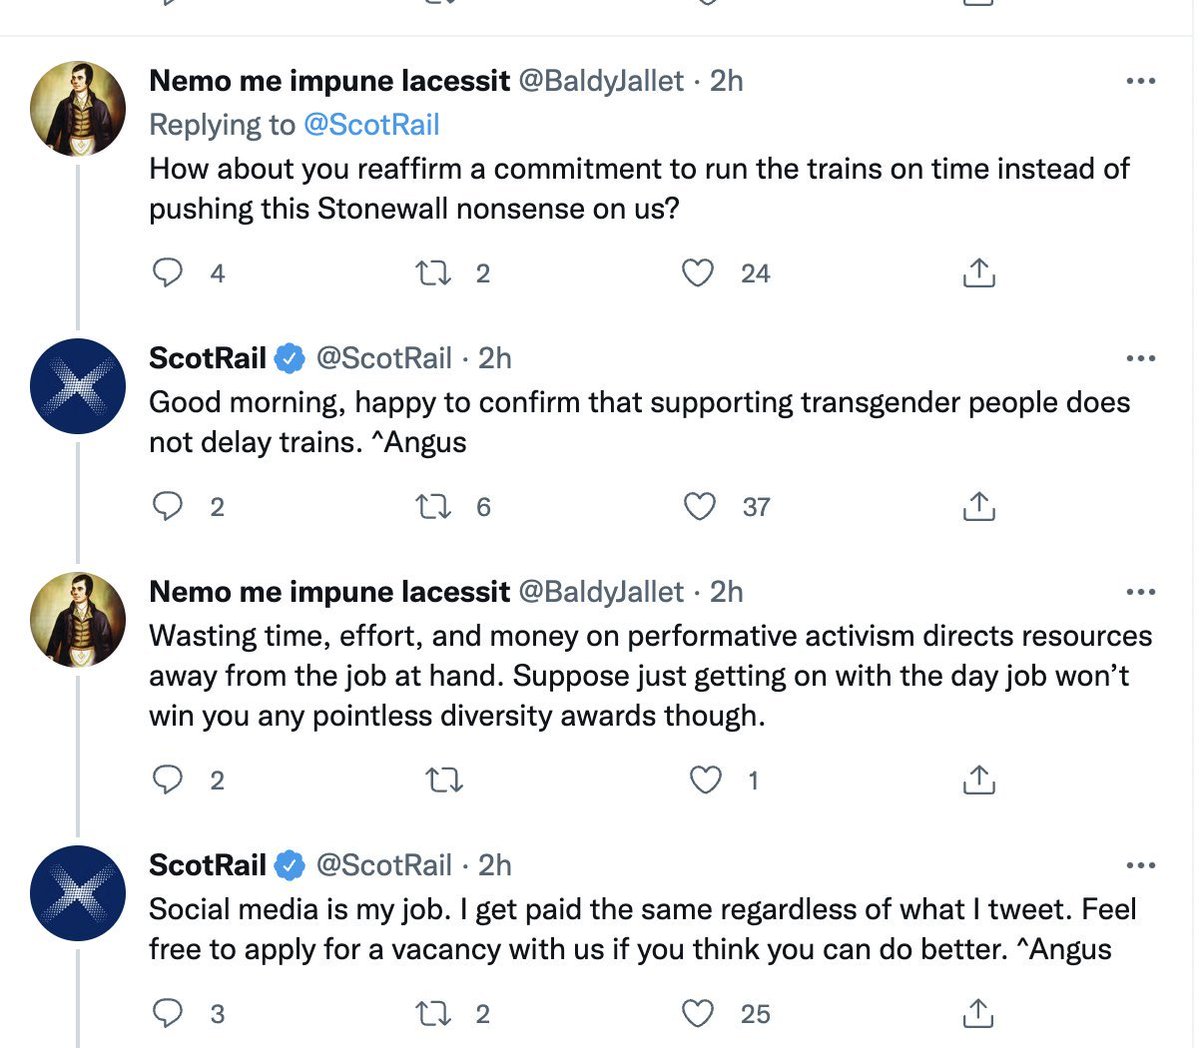1200x1048 pixels.
Task: Reply to ScotRail's social media job tweet
Action: 167,1014
